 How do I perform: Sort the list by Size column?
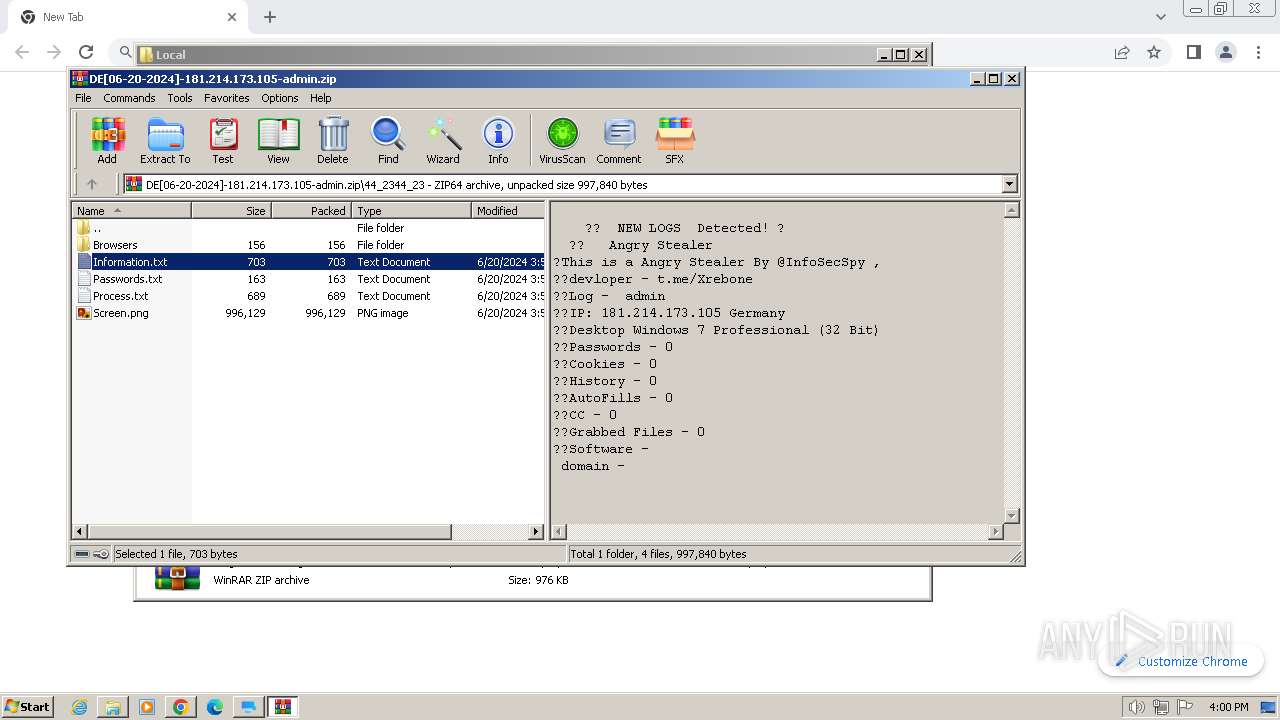(231, 211)
